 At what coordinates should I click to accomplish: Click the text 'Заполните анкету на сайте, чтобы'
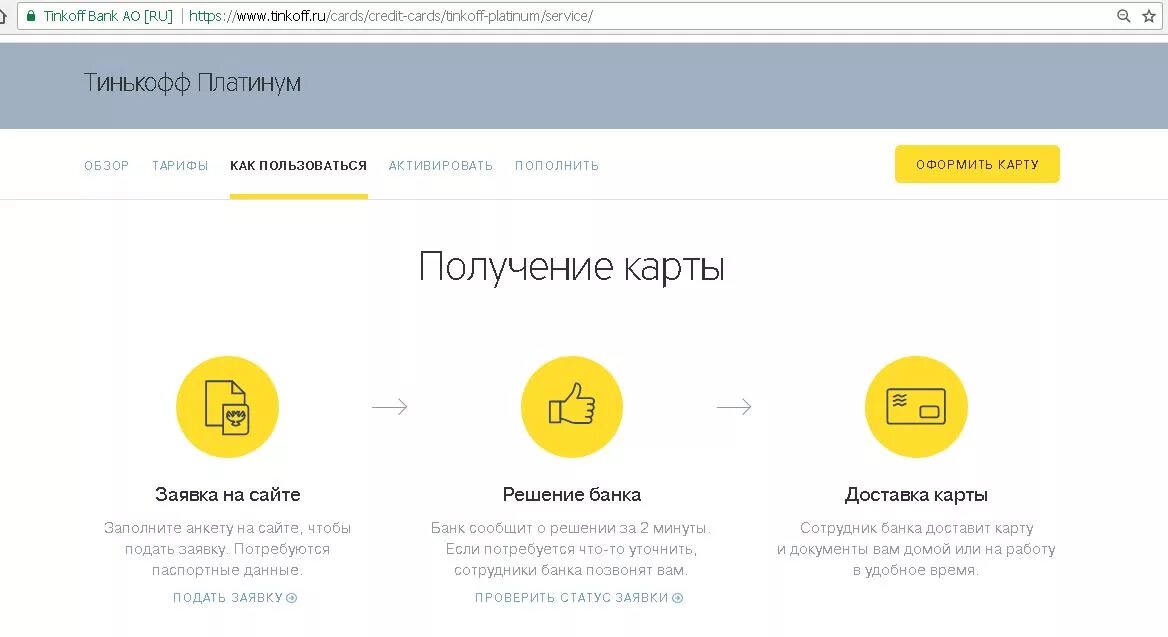(227, 528)
